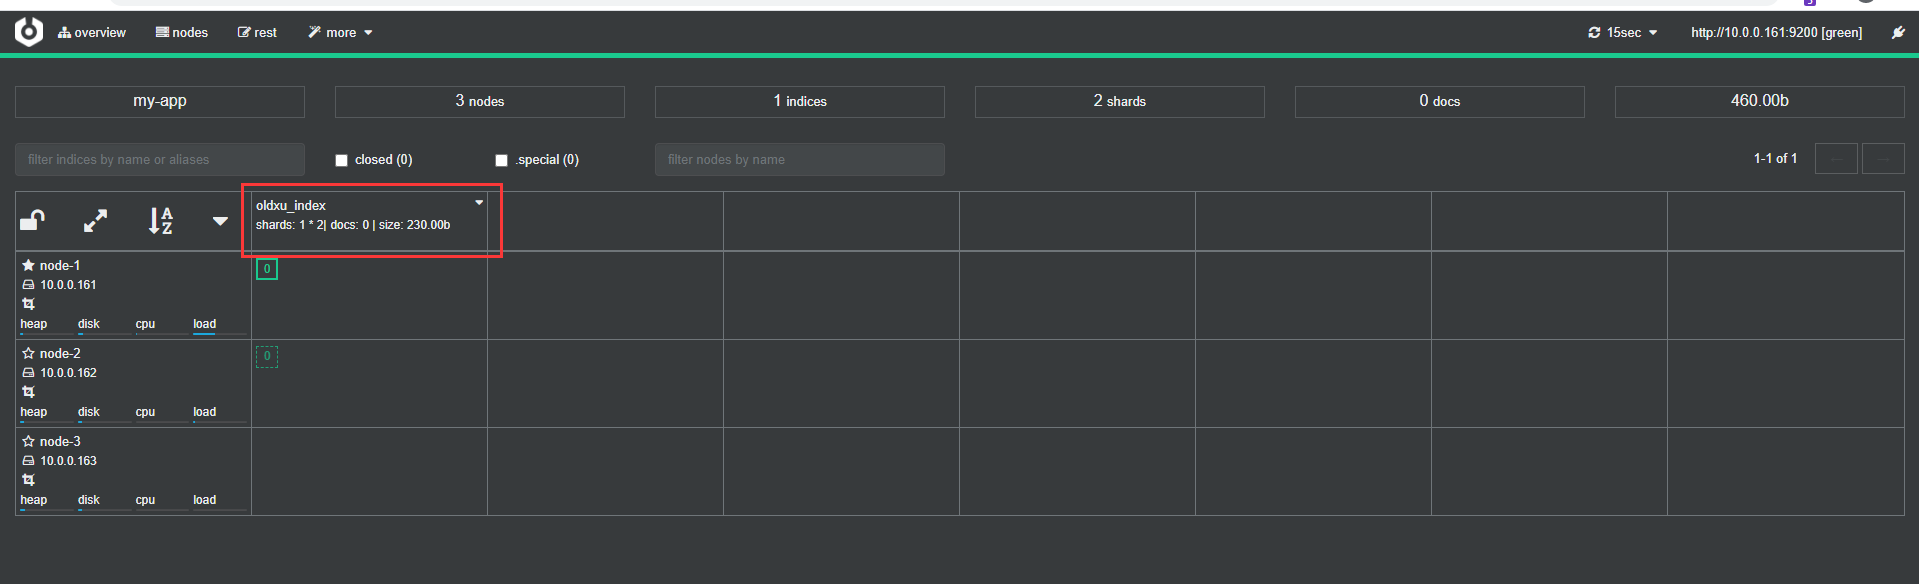Click the star outline on node-2

pos(28,353)
